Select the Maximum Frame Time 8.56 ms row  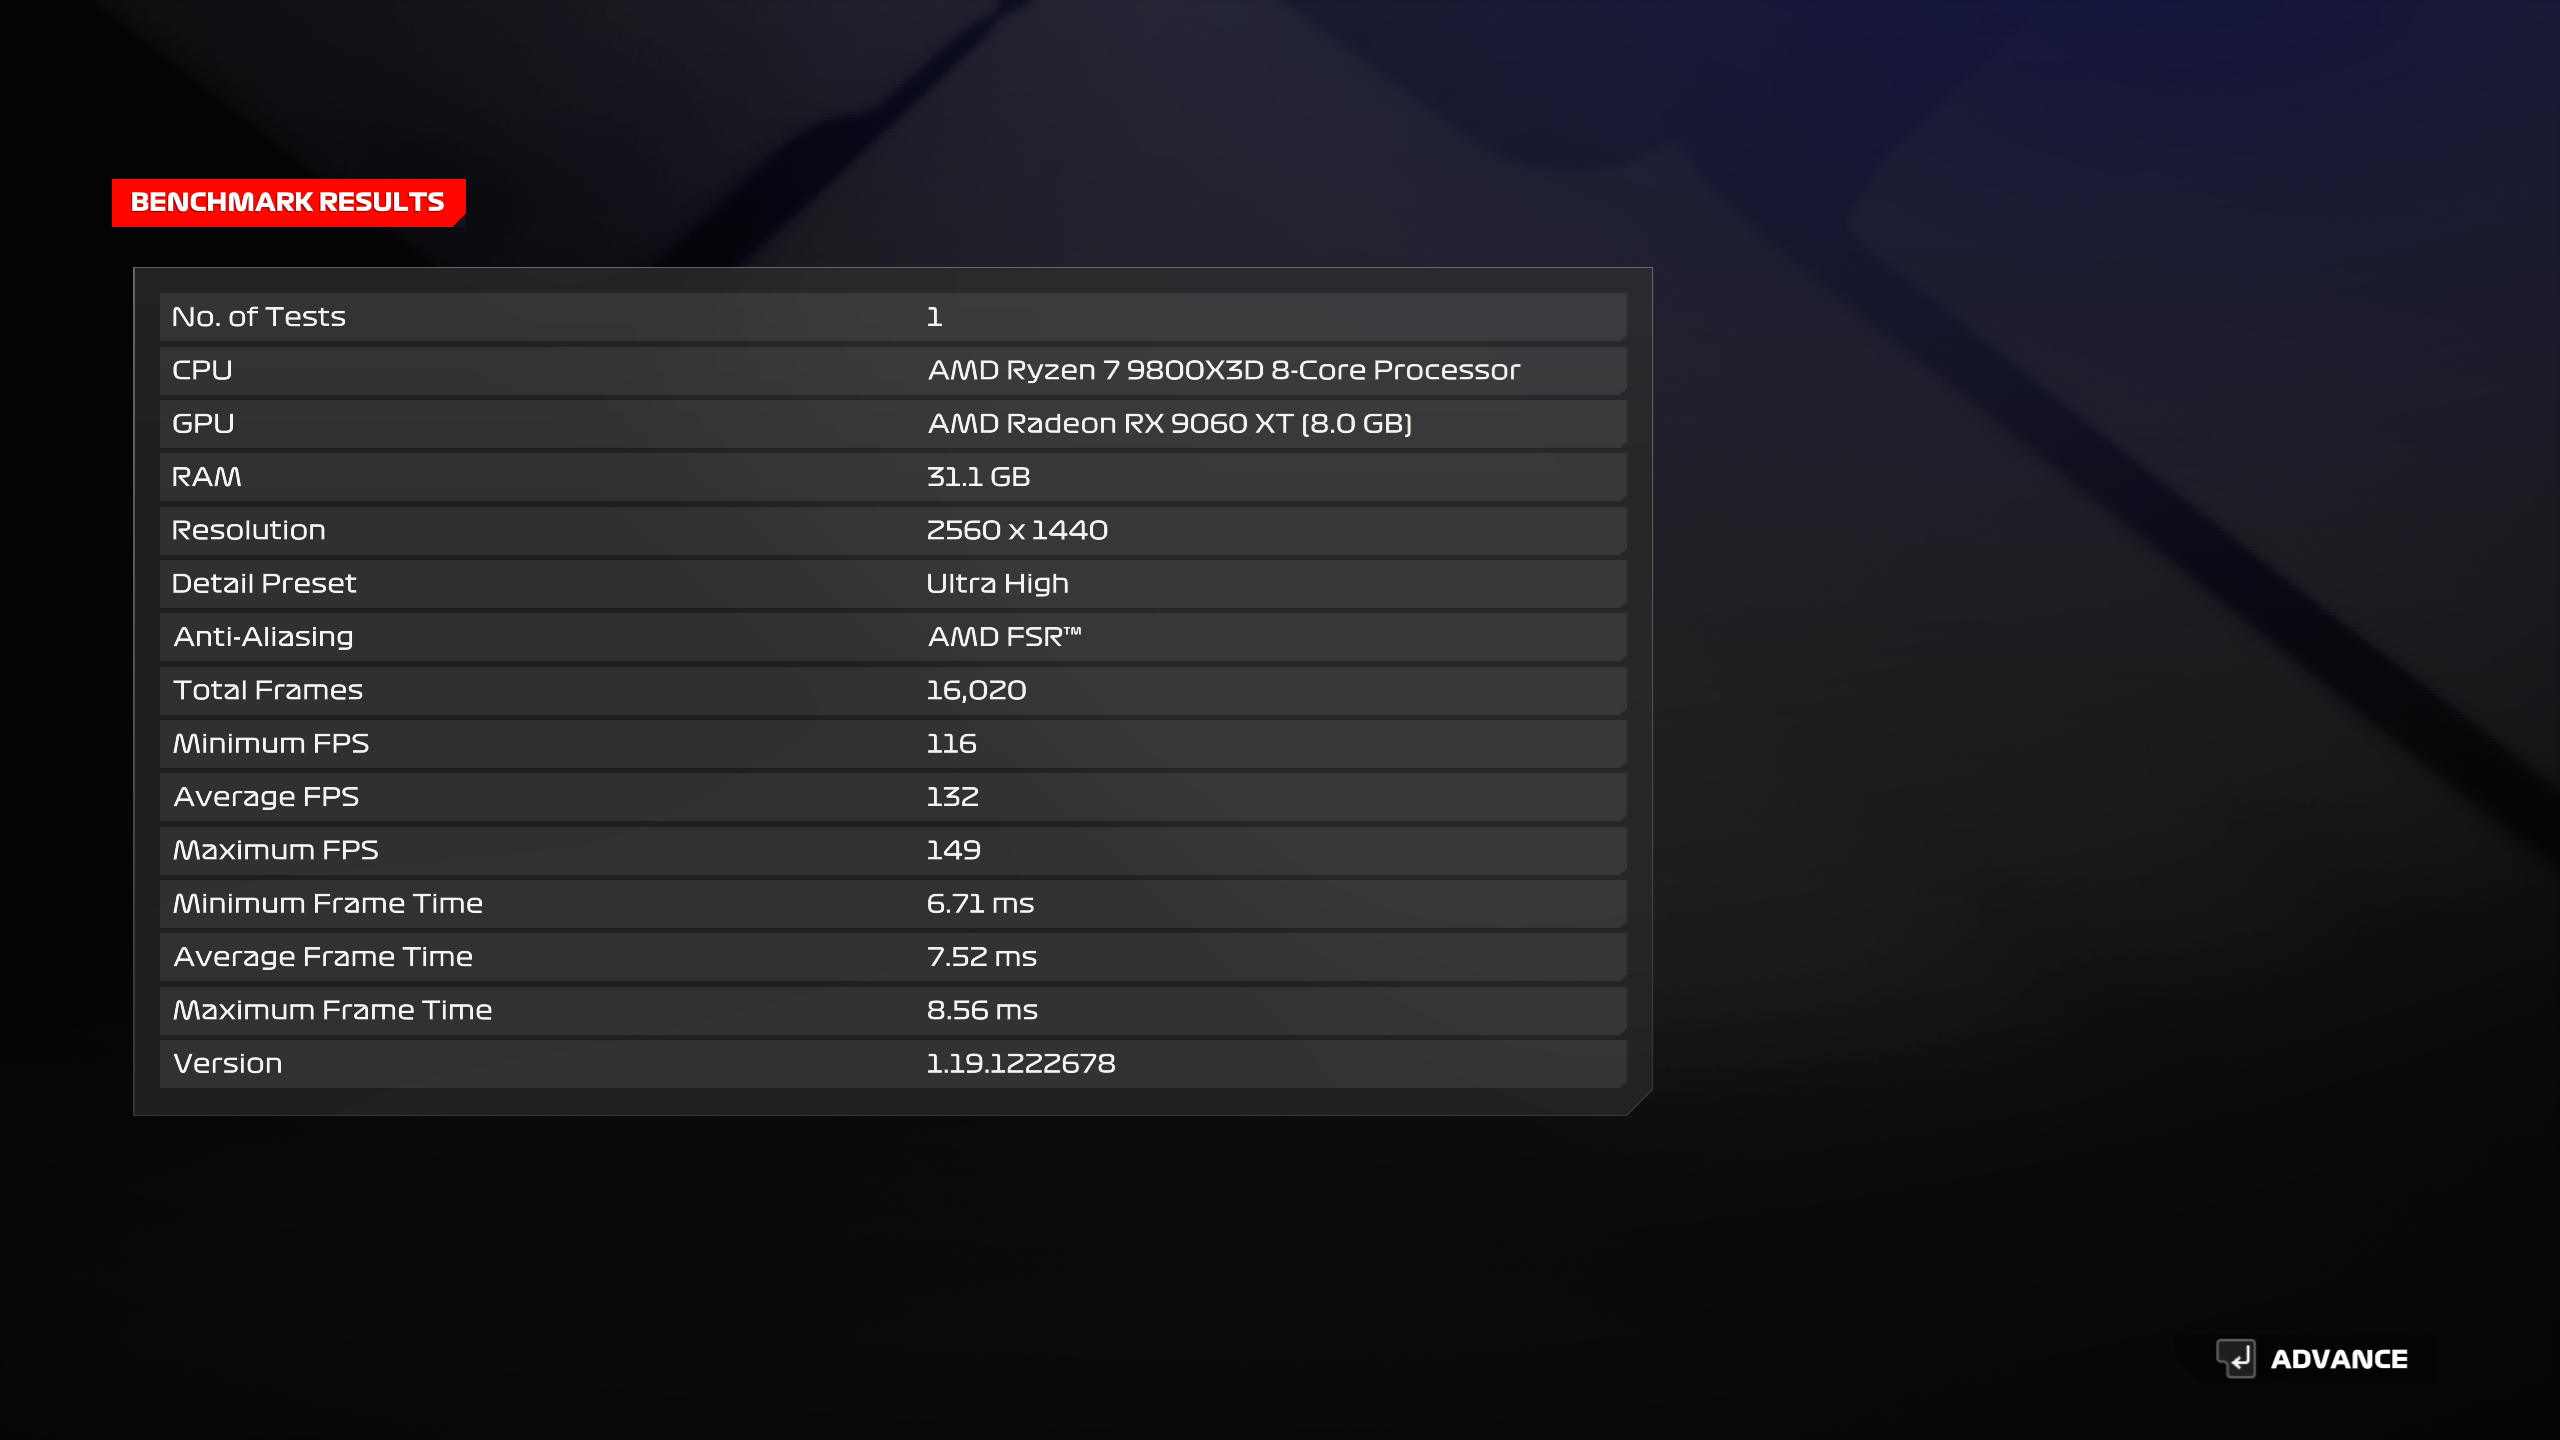point(893,1010)
